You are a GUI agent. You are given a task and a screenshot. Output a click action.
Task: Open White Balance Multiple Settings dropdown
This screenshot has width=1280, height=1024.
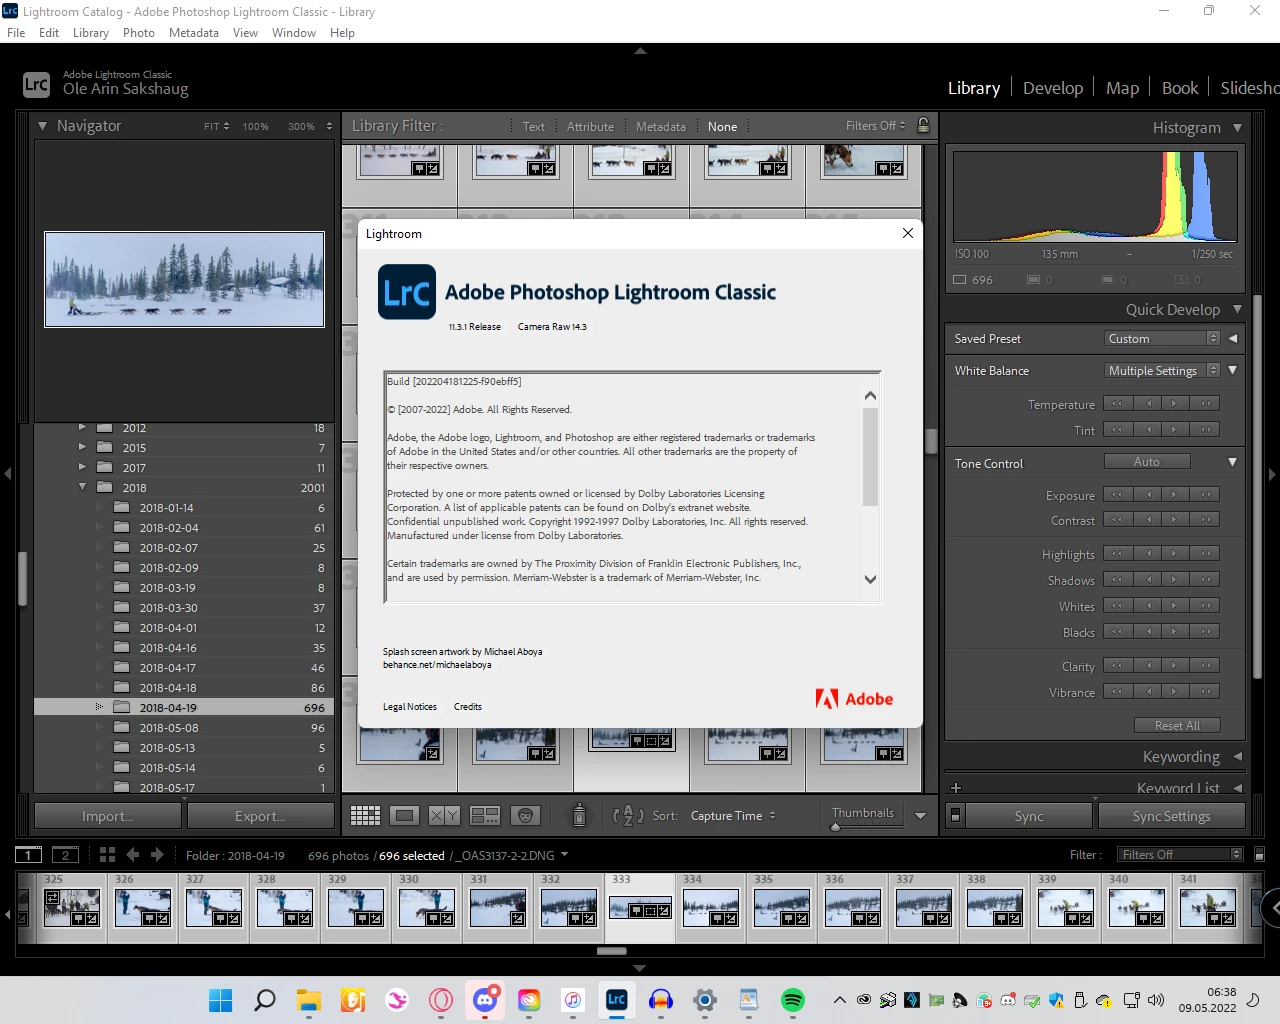point(1163,370)
